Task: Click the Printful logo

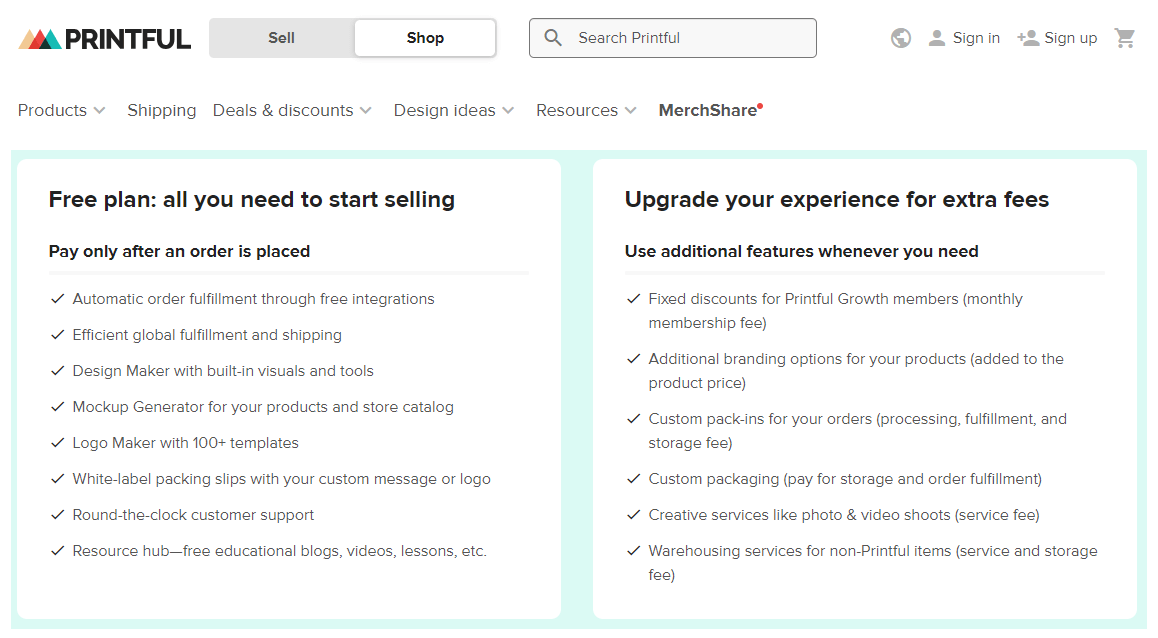Action: click(x=104, y=38)
